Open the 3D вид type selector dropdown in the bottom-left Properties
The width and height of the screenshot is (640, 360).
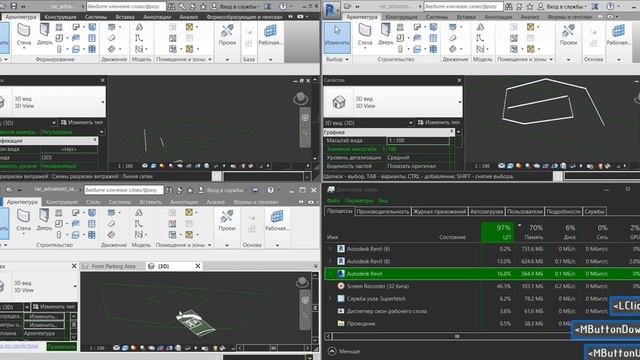(75, 287)
